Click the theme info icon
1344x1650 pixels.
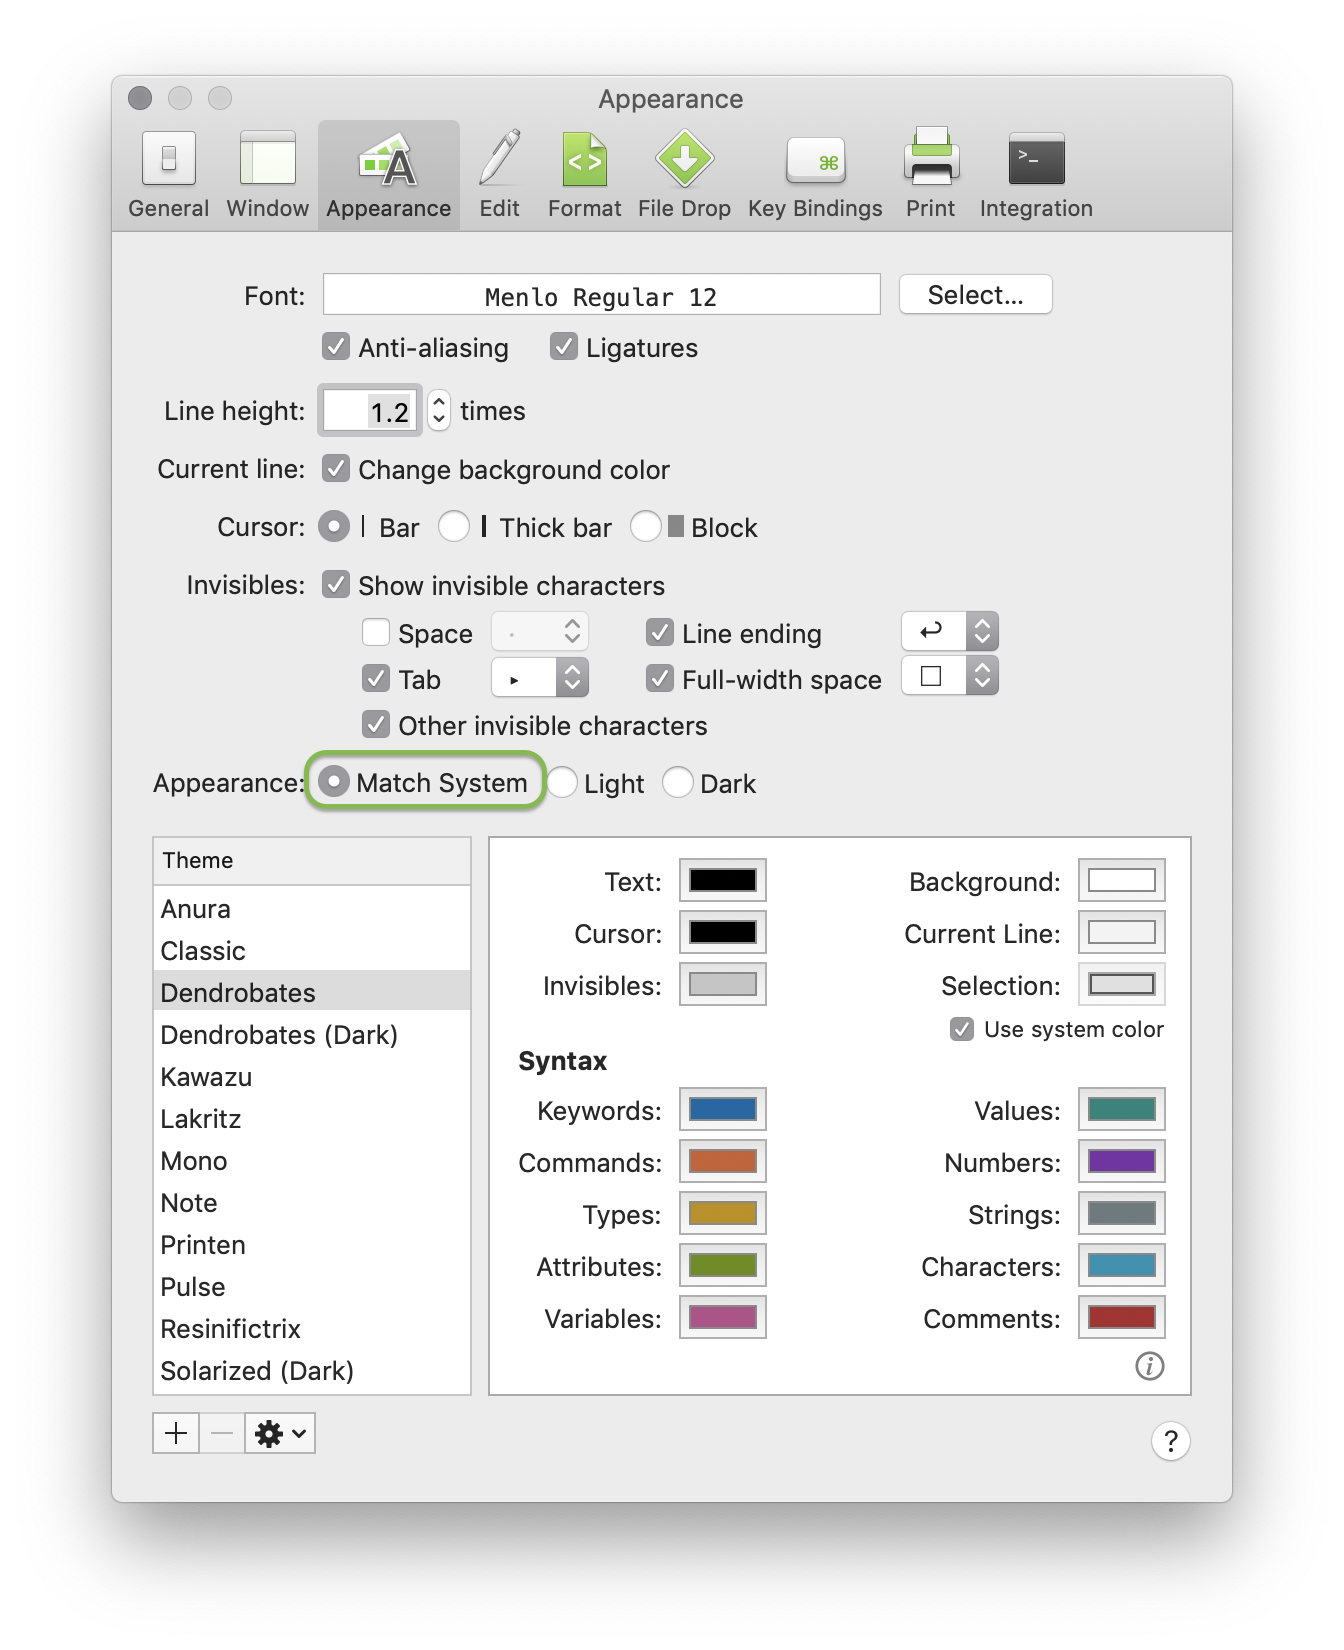[1150, 1366]
